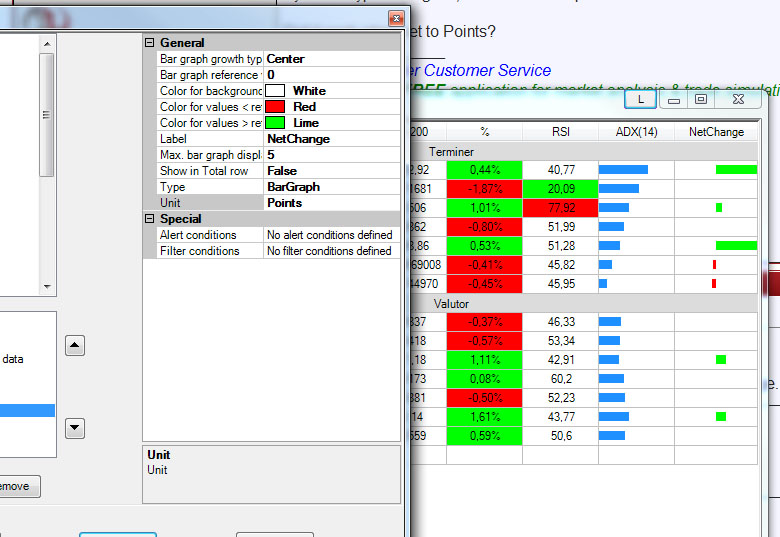This screenshot has width=780, height=537.
Task: Click the -1,87% cell
Action: click(x=485, y=189)
